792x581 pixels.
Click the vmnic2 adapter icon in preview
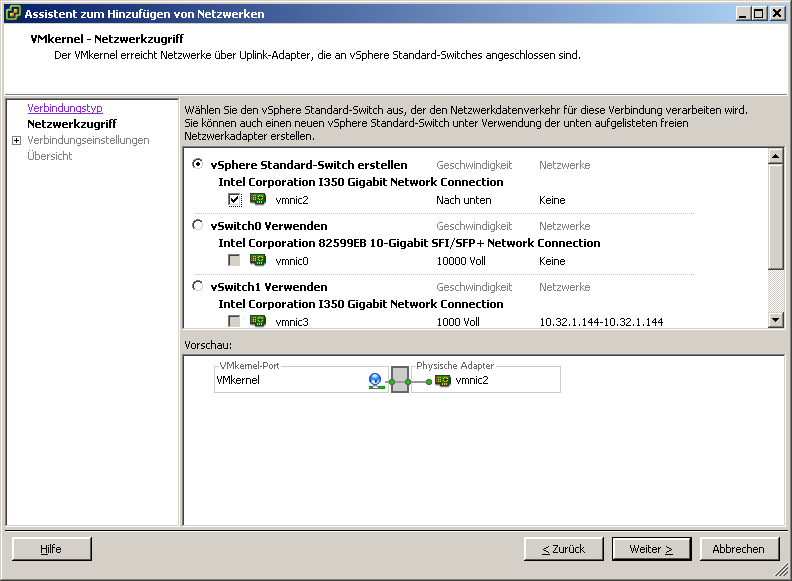point(442,380)
